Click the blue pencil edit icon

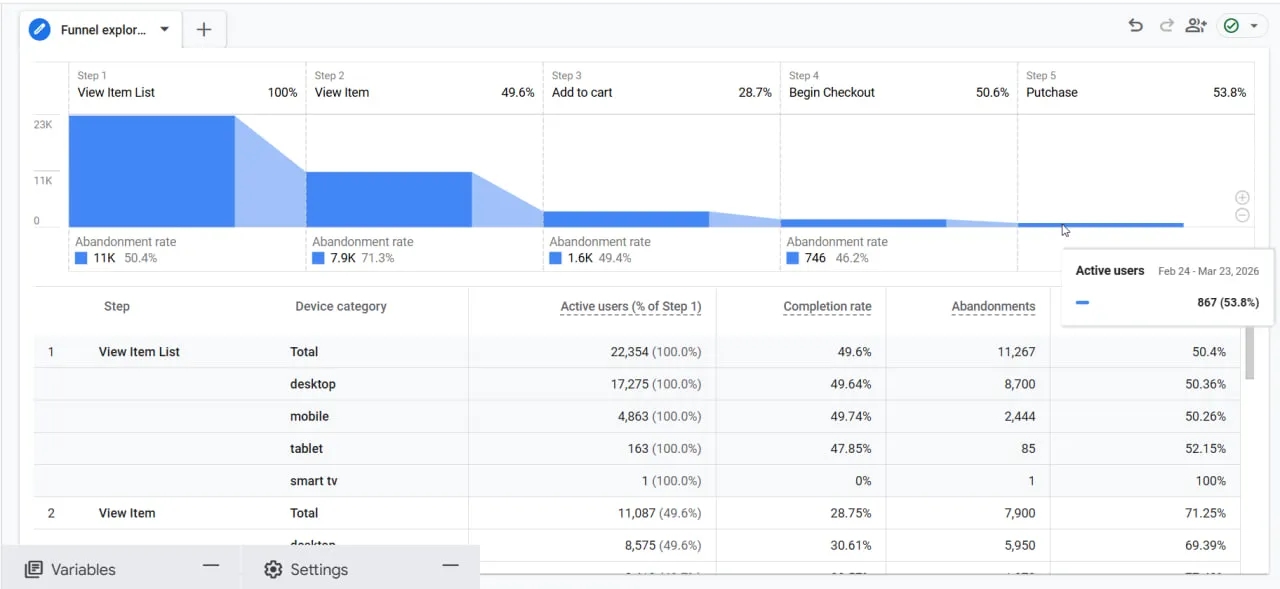[x=40, y=29]
